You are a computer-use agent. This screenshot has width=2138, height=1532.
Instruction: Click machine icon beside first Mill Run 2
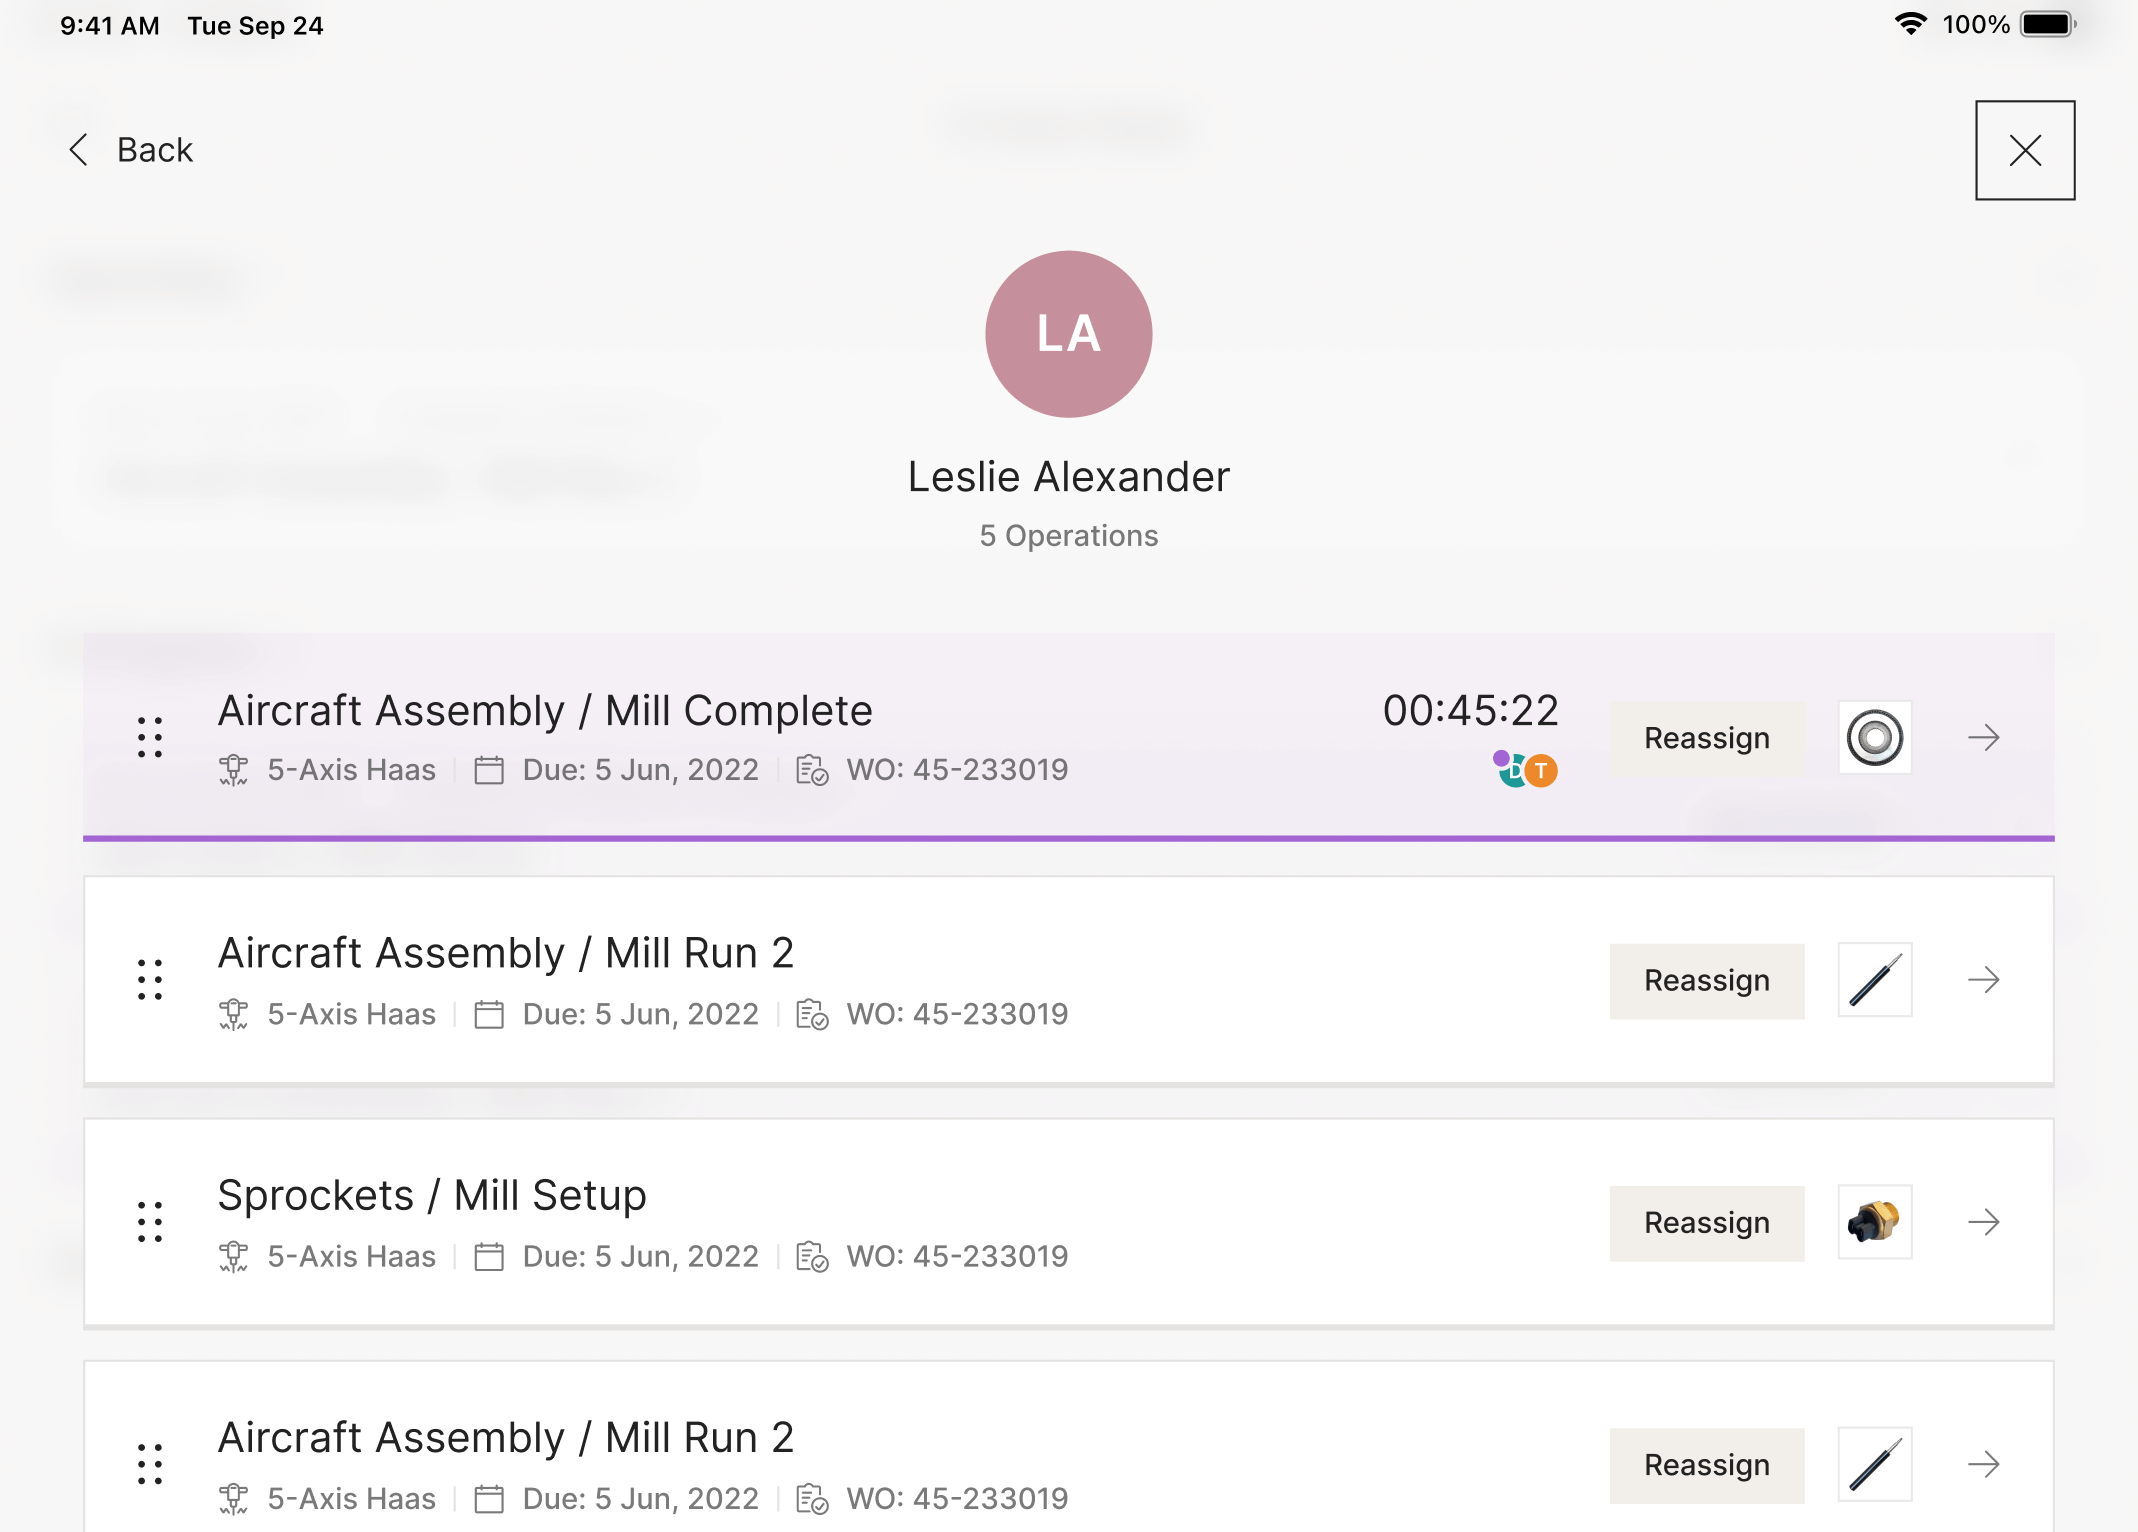(233, 1015)
